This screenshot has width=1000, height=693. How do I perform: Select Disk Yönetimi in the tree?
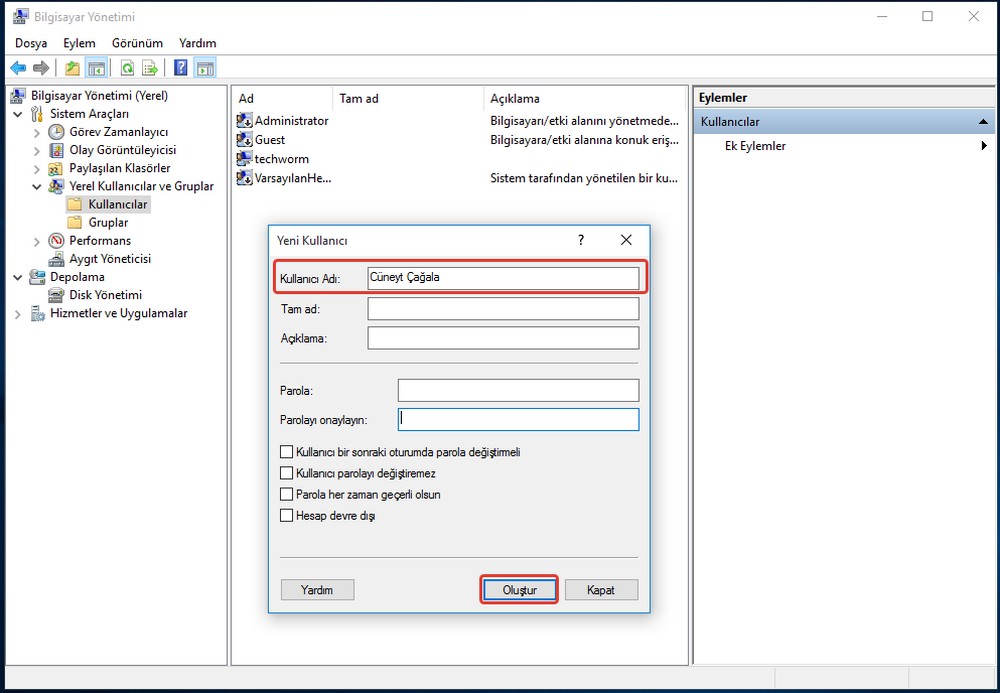105,295
